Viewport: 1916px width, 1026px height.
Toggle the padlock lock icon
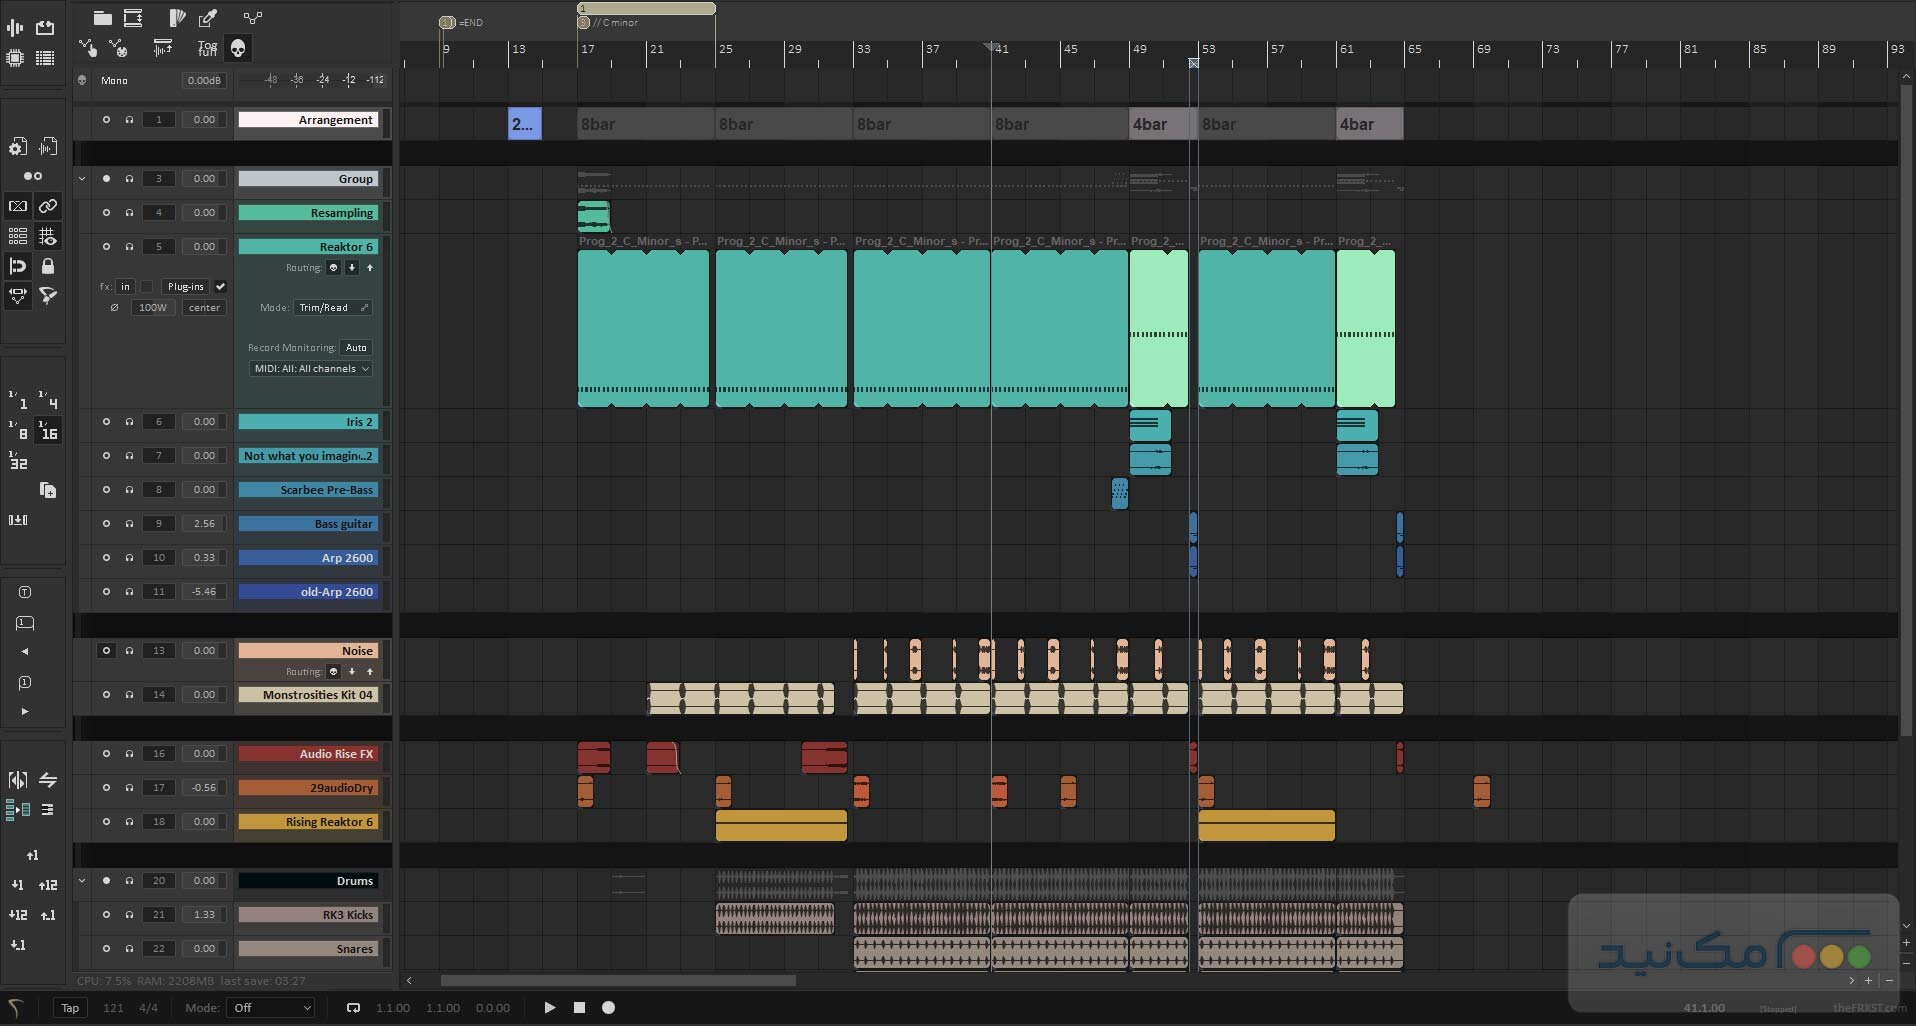(x=47, y=266)
